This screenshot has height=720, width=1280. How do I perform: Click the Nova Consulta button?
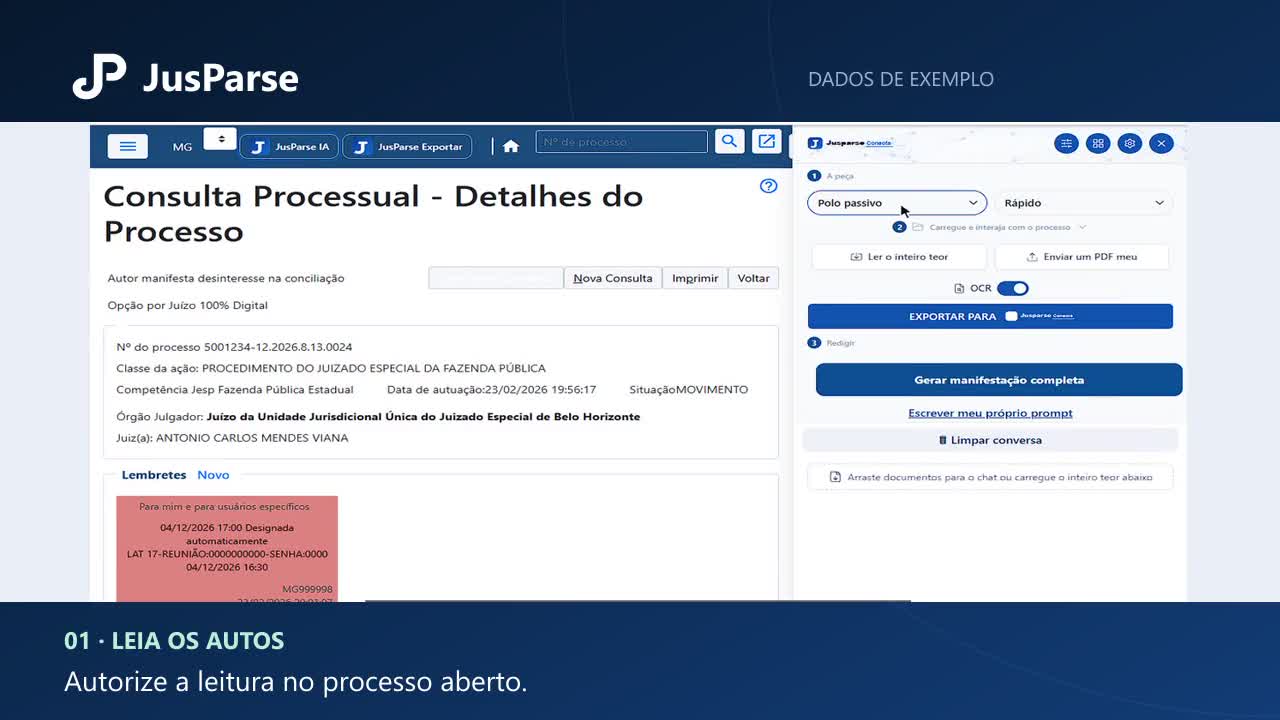click(613, 278)
